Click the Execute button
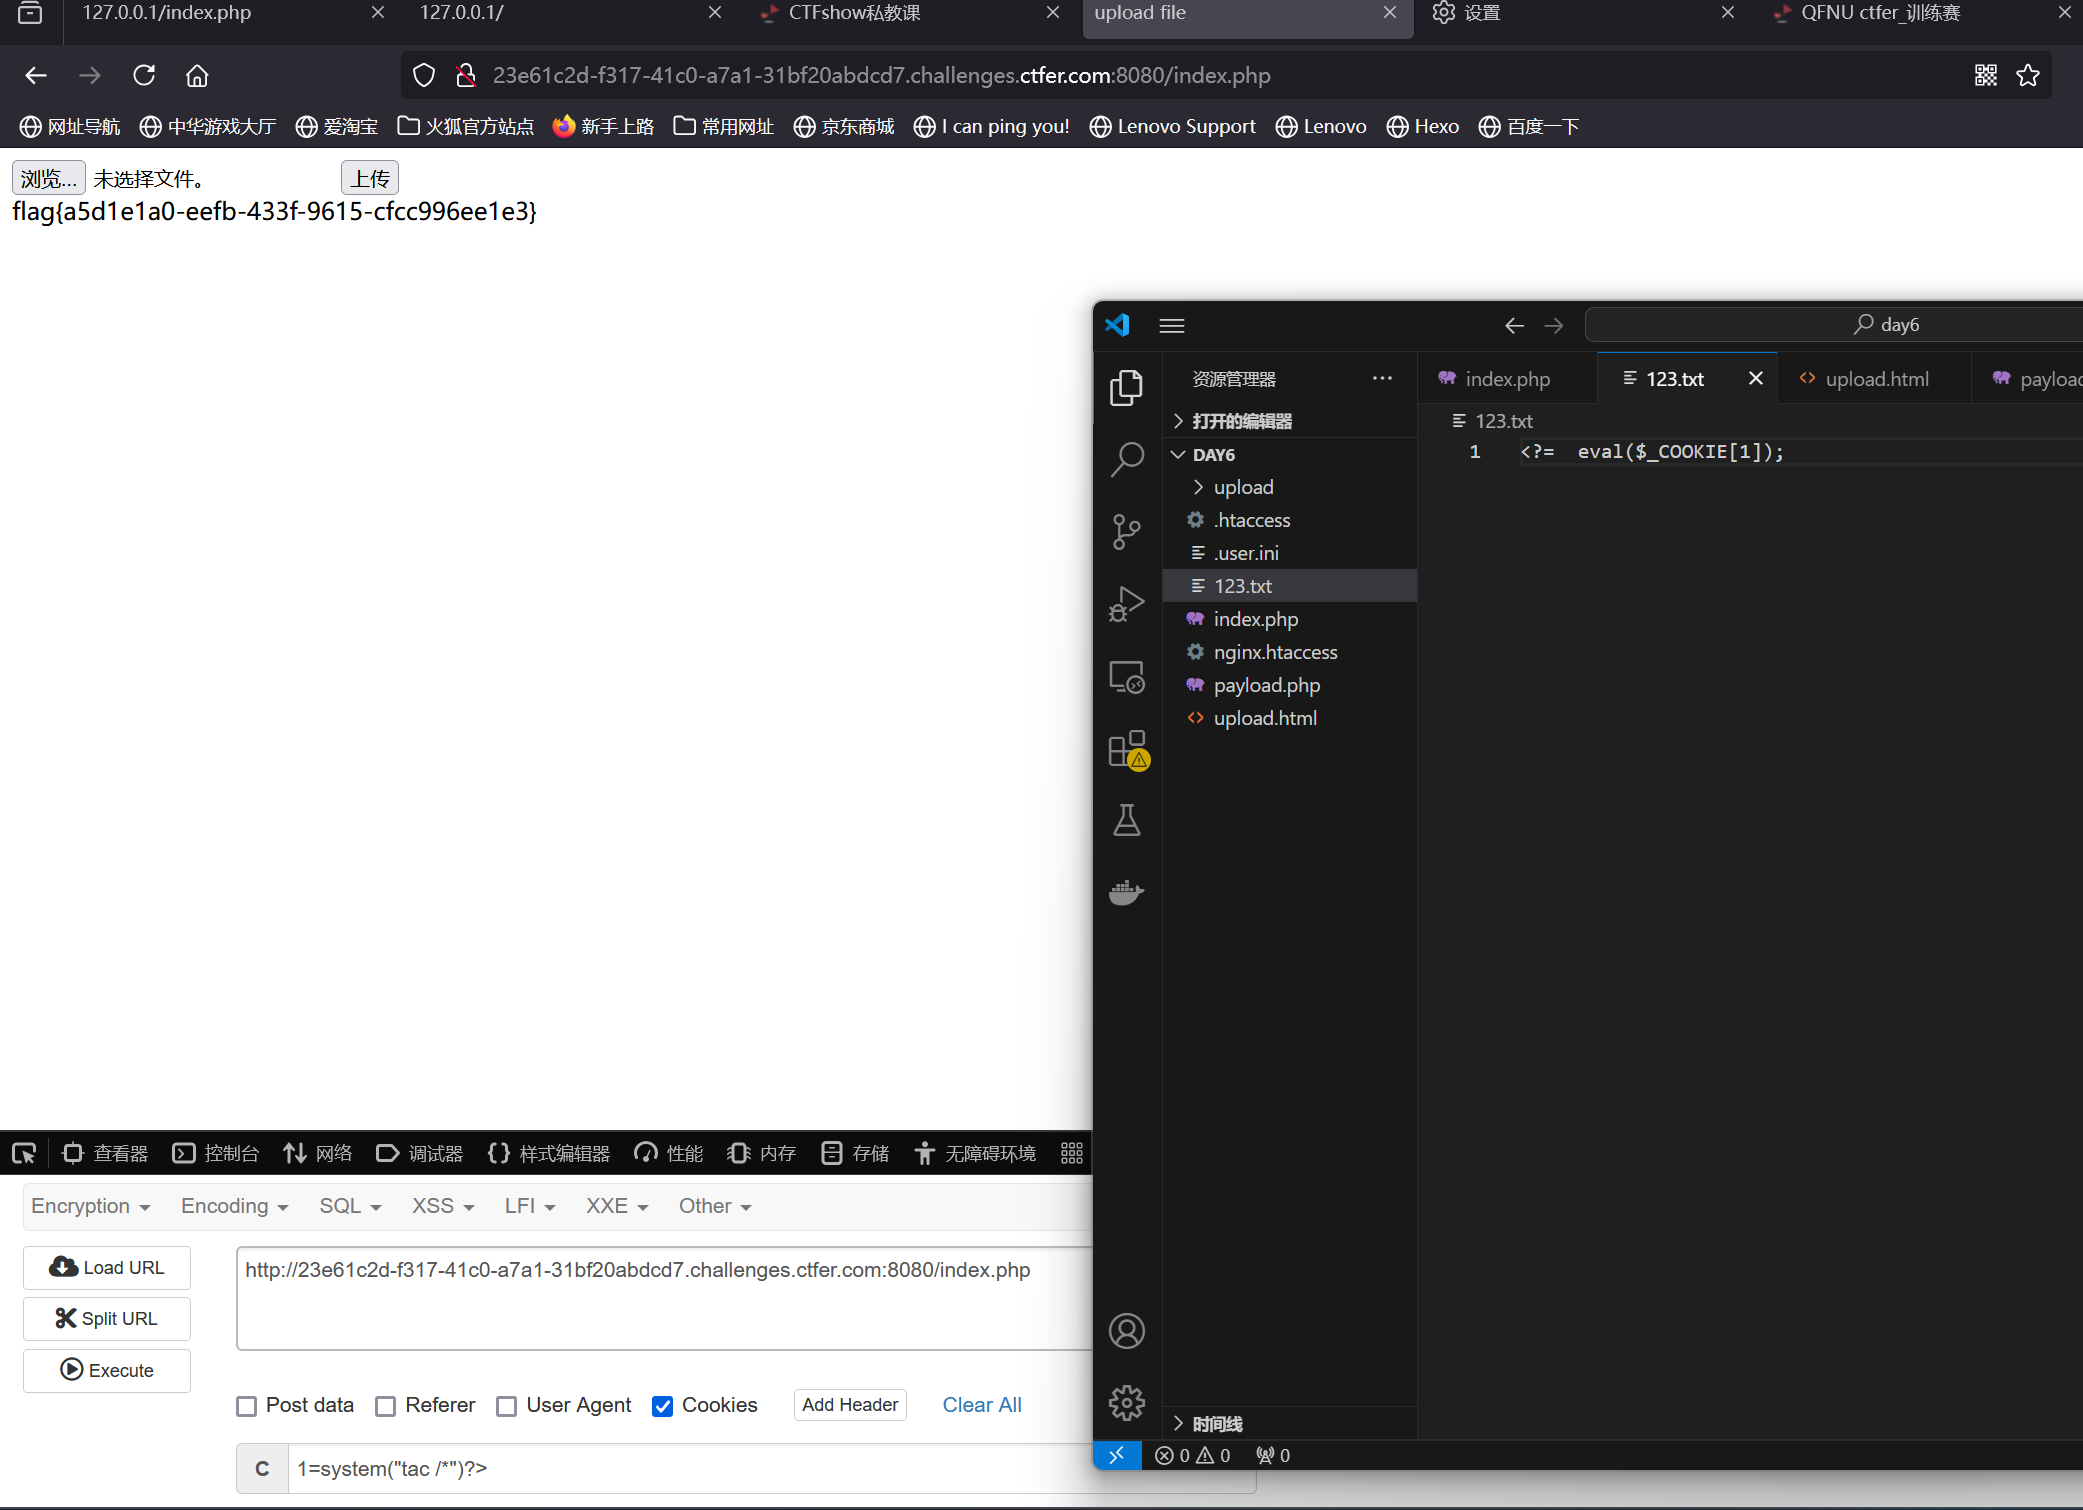 [x=107, y=1370]
